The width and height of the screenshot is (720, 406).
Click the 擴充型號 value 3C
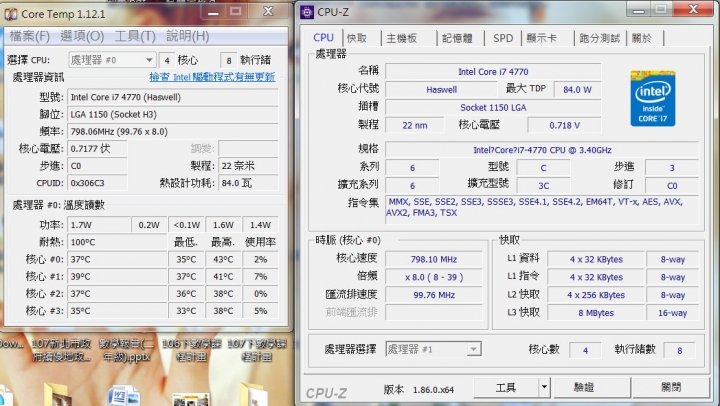[x=544, y=186]
